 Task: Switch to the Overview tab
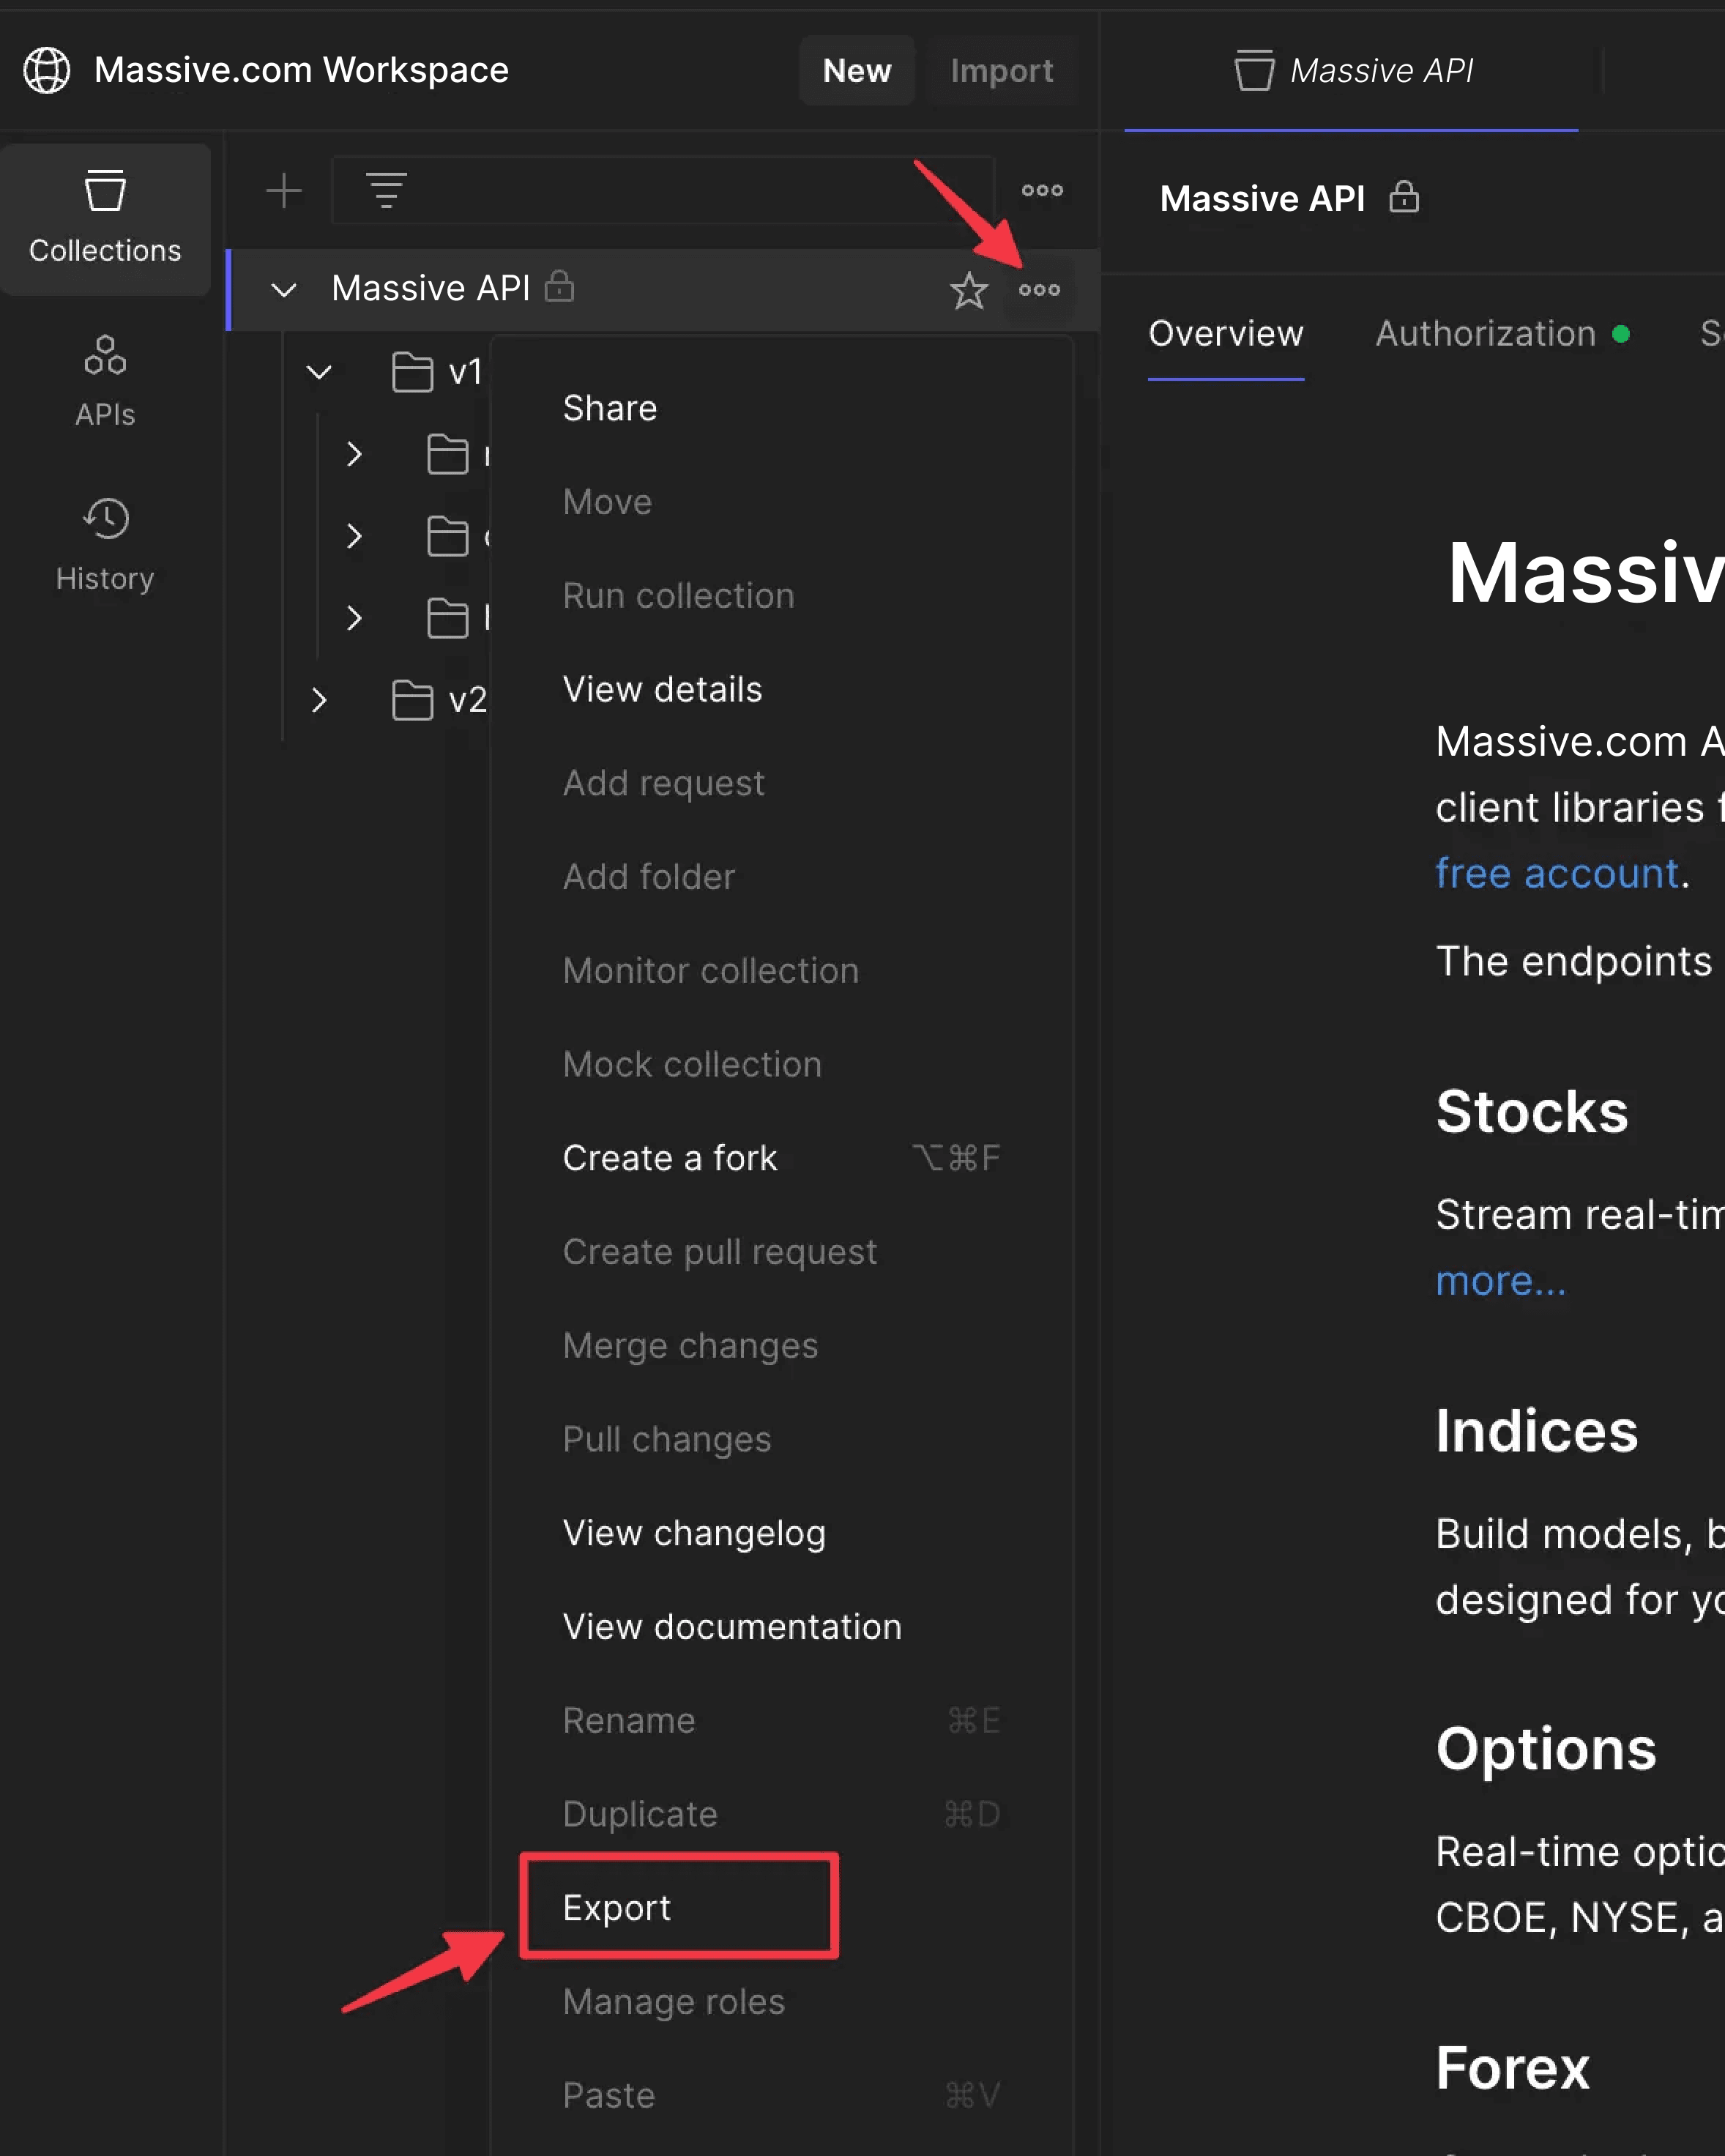1225,333
